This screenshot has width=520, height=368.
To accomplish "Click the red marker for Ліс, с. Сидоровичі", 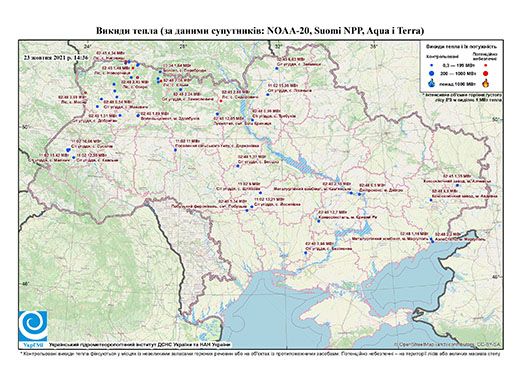I will [221, 101].
